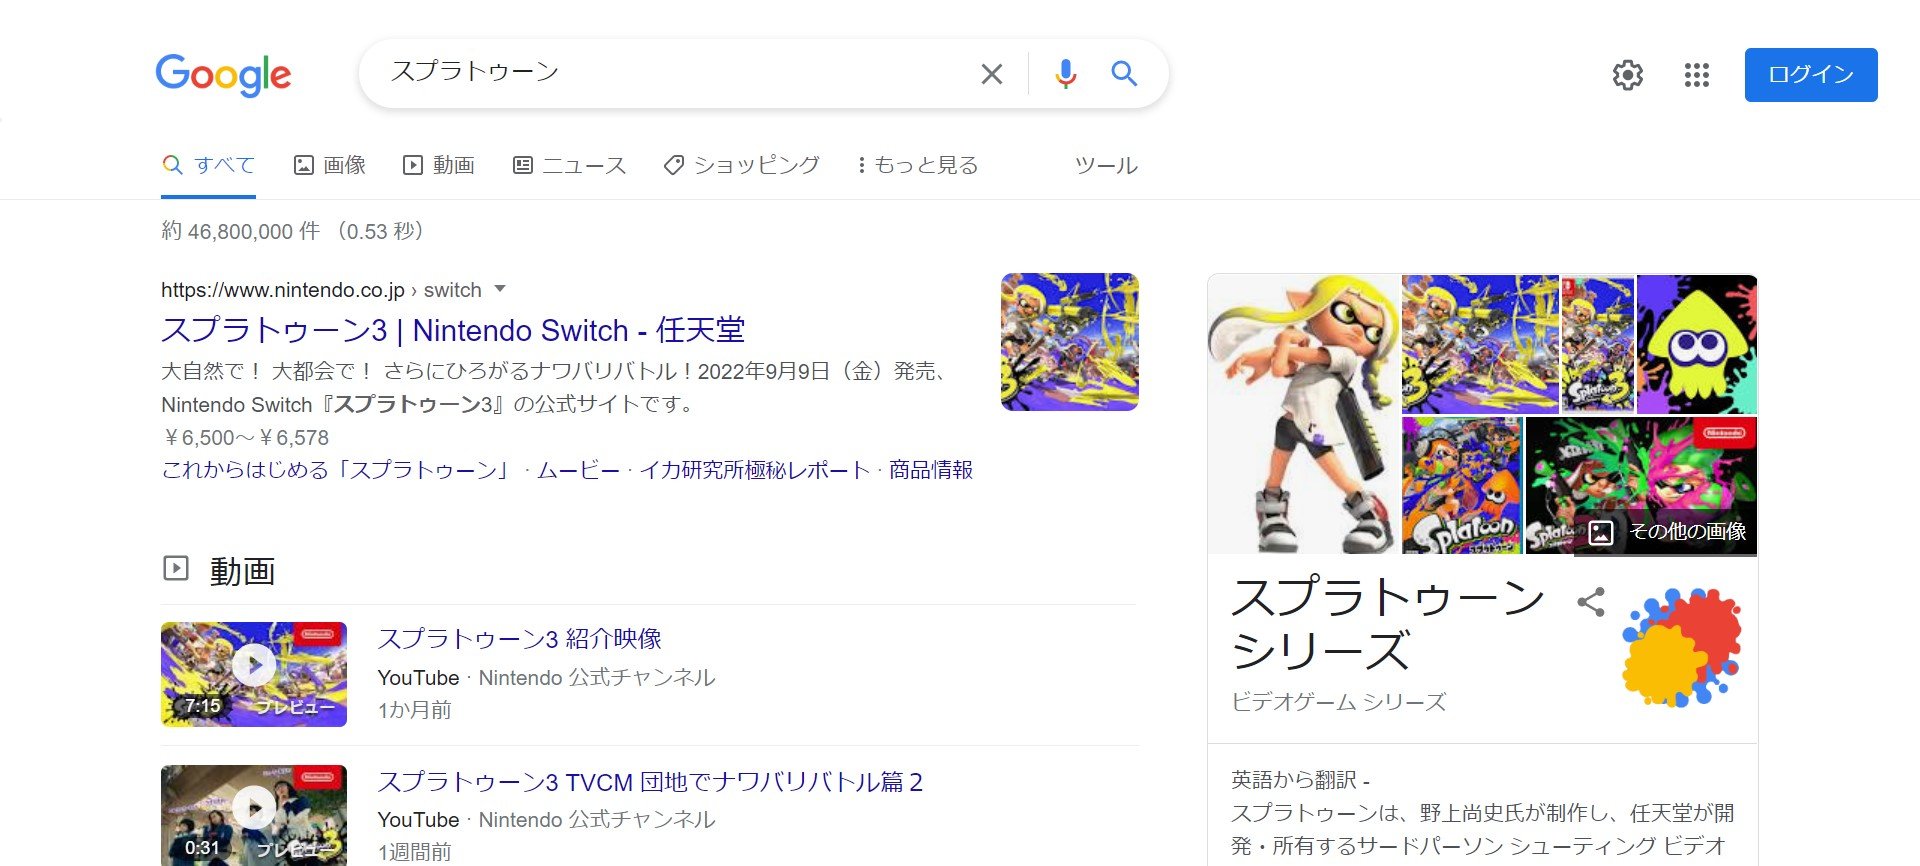The image size is (1920, 866).
Task: Clear the search box with X icon
Action: (x=991, y=74)
